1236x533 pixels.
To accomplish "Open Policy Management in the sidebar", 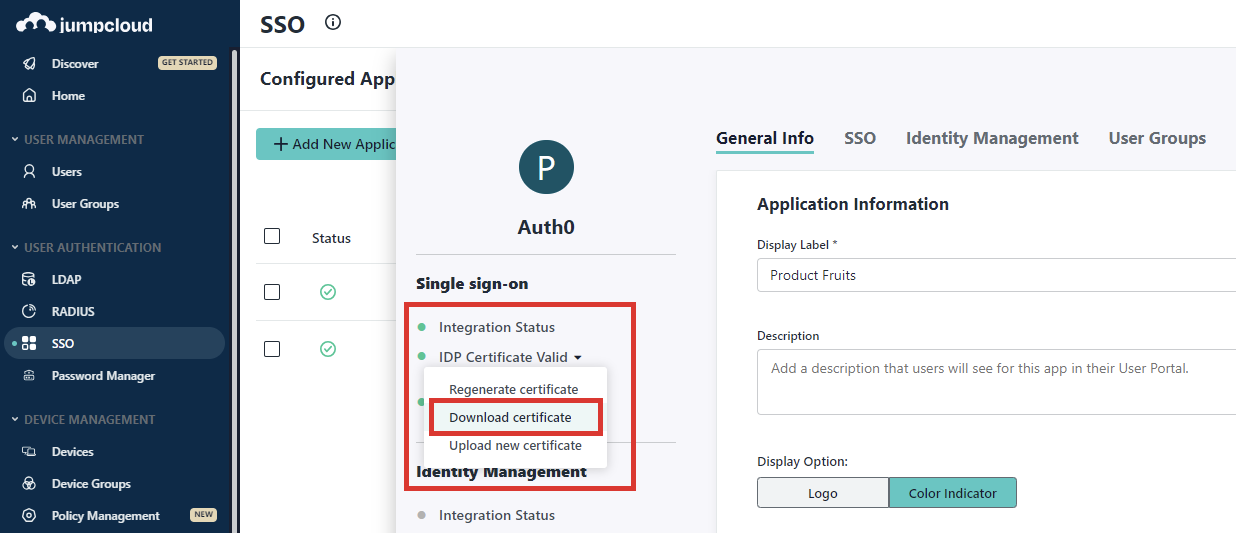I will click(x=105, y=516).
